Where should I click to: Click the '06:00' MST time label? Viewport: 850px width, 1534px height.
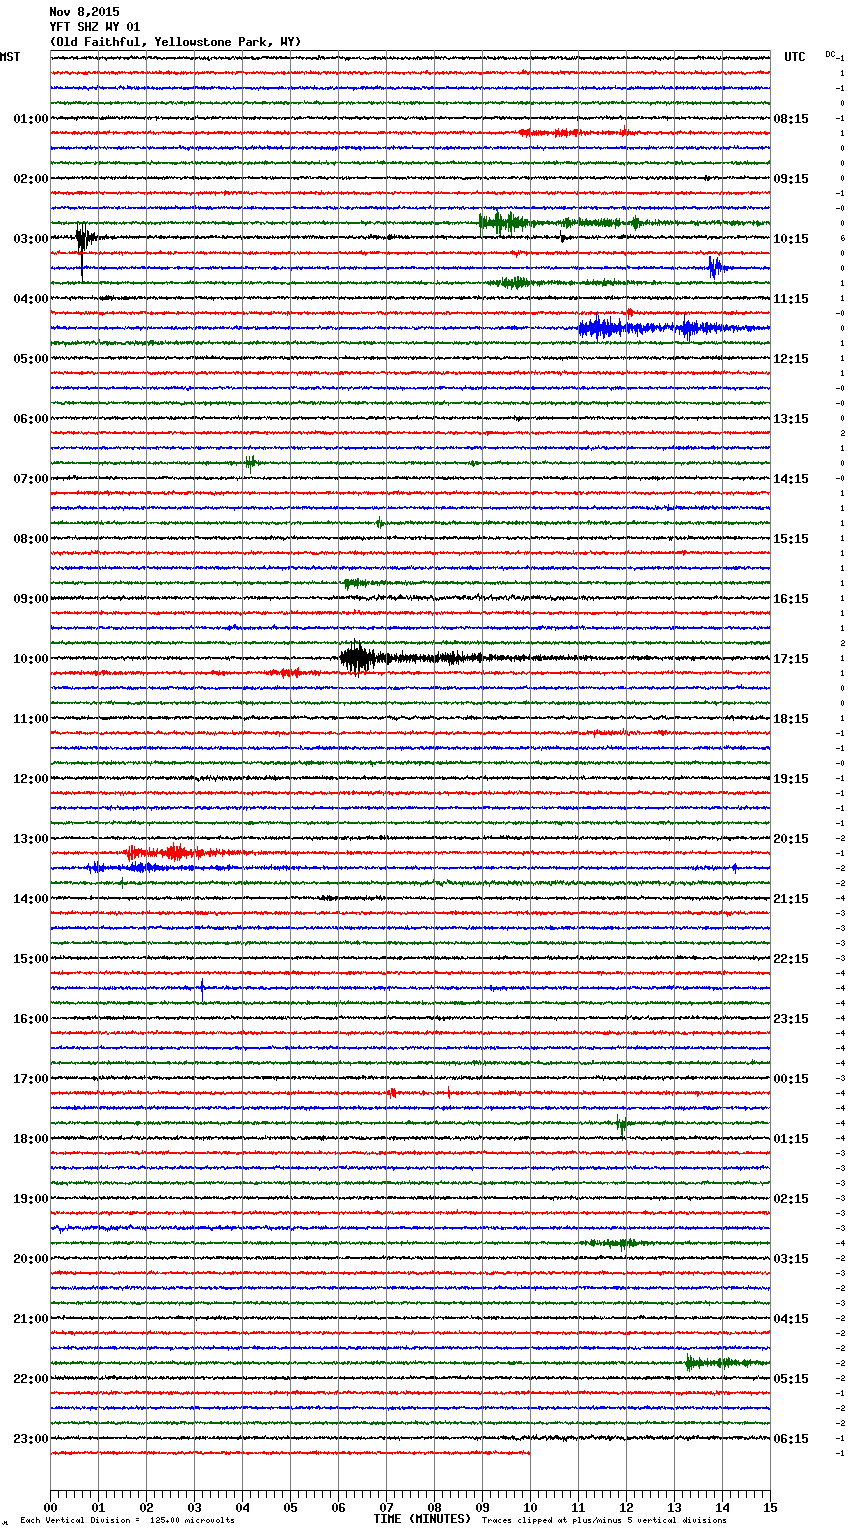(x=31, y=419)
